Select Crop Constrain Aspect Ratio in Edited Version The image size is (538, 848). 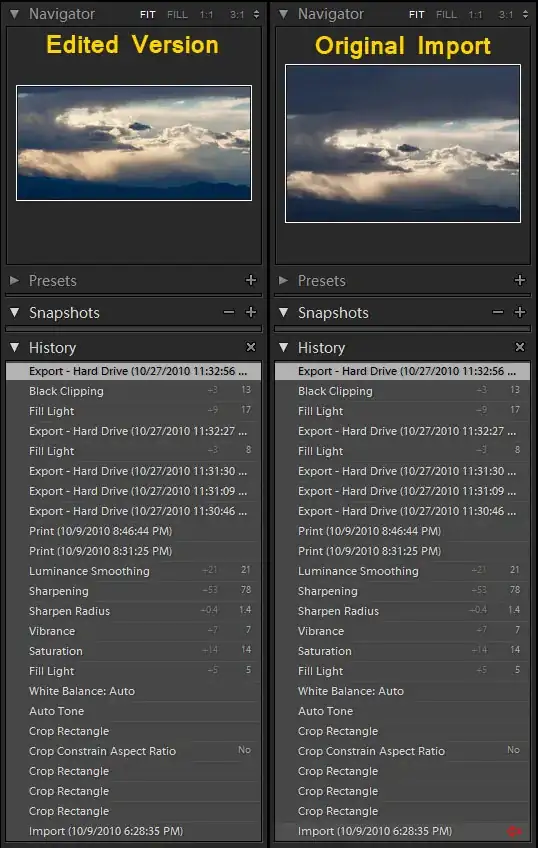click(x=134, y=751)
